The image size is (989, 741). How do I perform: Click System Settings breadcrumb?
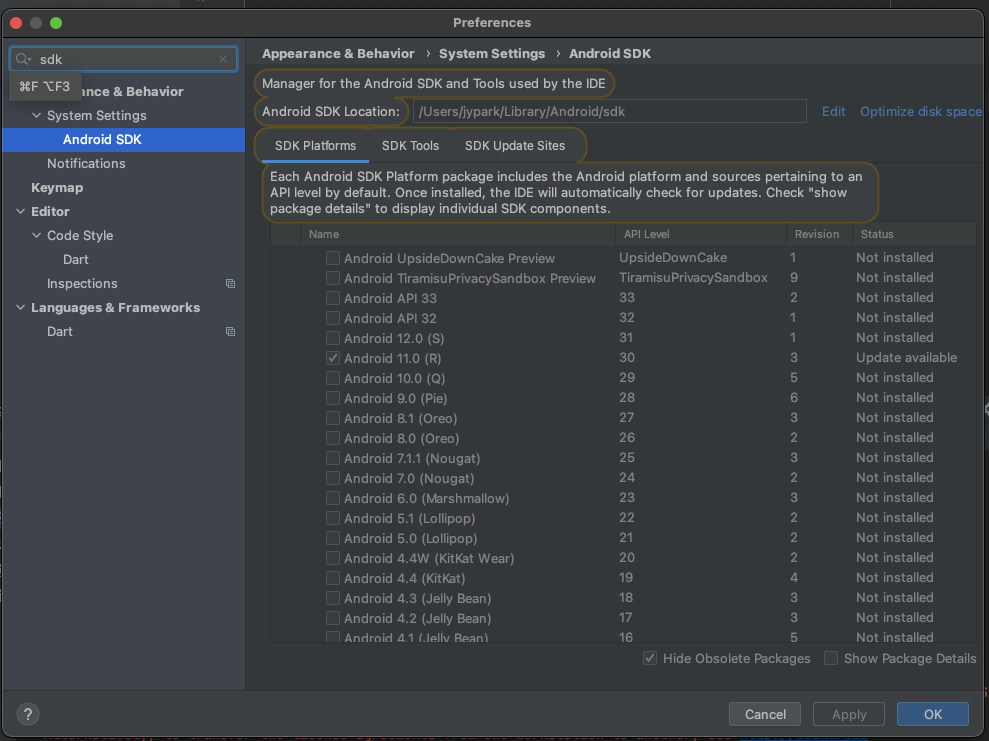tap(492, 54)
